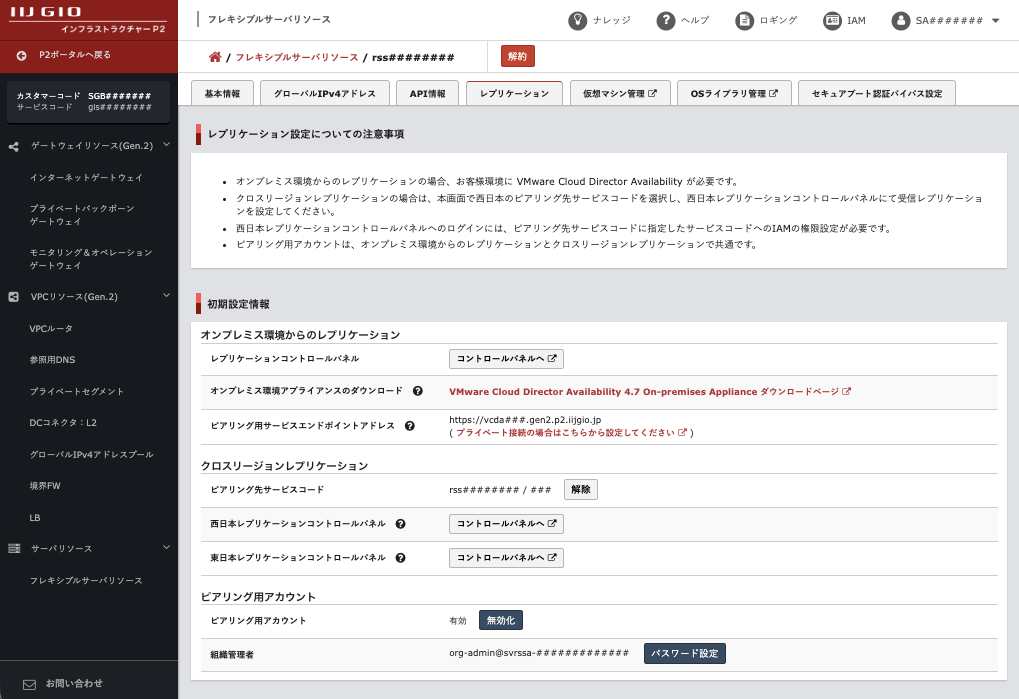Screen dimensions: 1019x699
Task: Click the サーバリソース server icon in sidebar
Action: pyautogui.click(x=14, y=549)
